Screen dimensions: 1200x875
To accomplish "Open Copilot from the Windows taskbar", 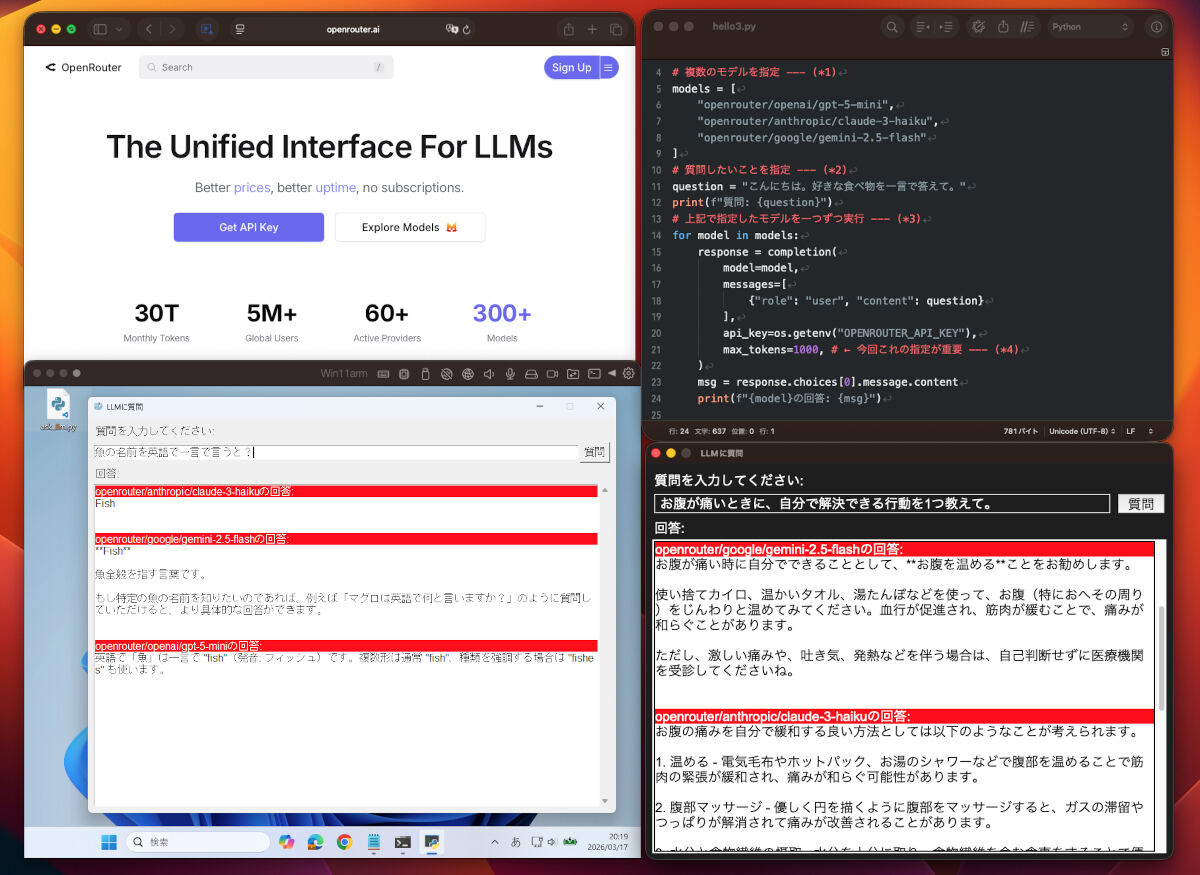I will (x=287, y=842).
